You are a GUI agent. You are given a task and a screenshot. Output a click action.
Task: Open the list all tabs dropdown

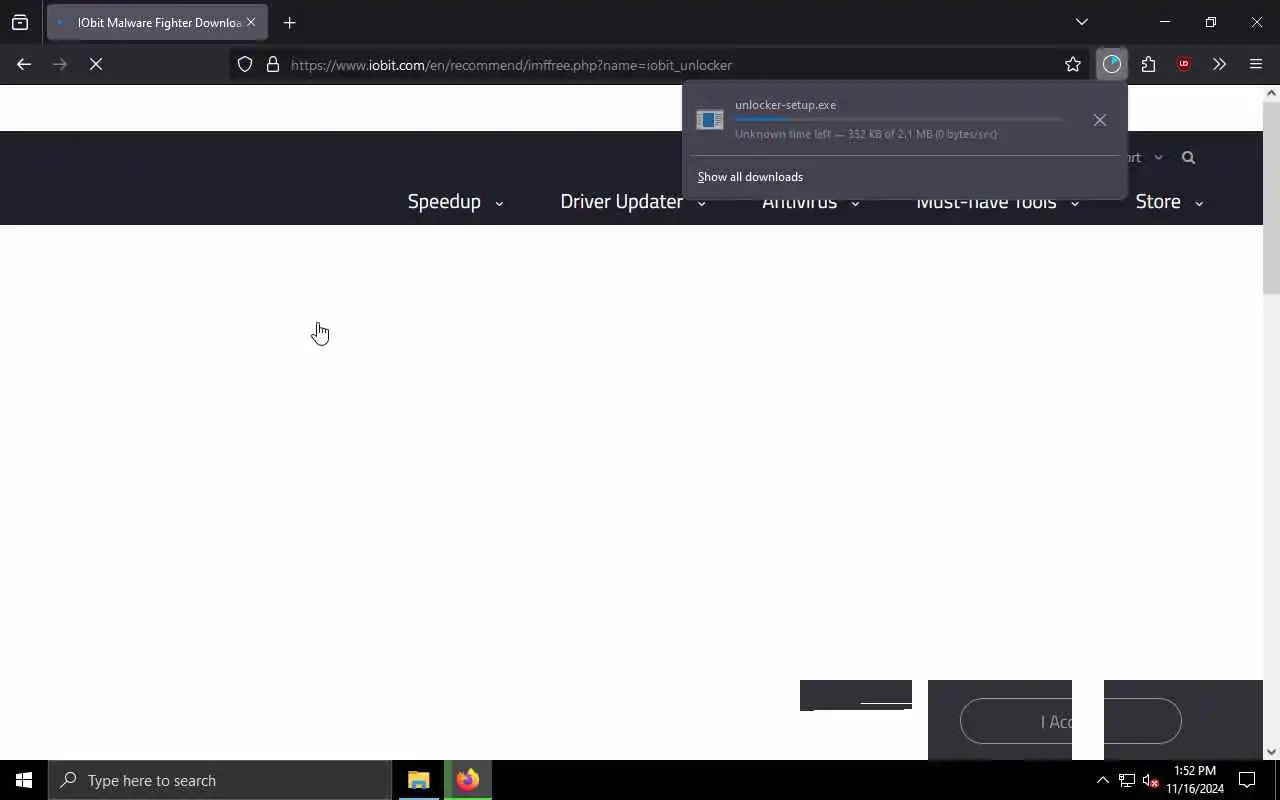1081,22
